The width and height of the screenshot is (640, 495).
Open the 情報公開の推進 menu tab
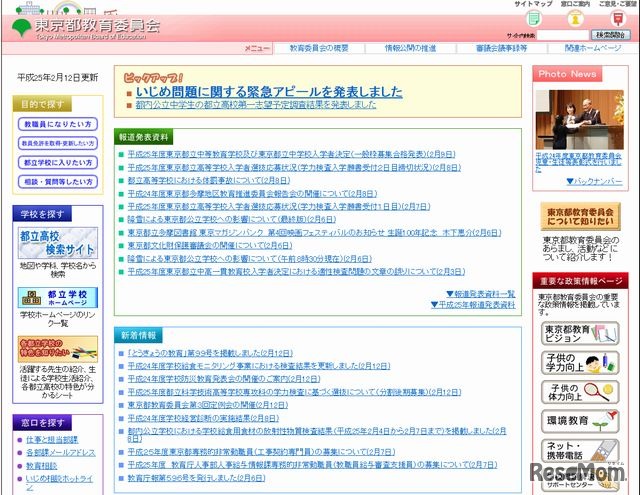(x=410, y=48)
